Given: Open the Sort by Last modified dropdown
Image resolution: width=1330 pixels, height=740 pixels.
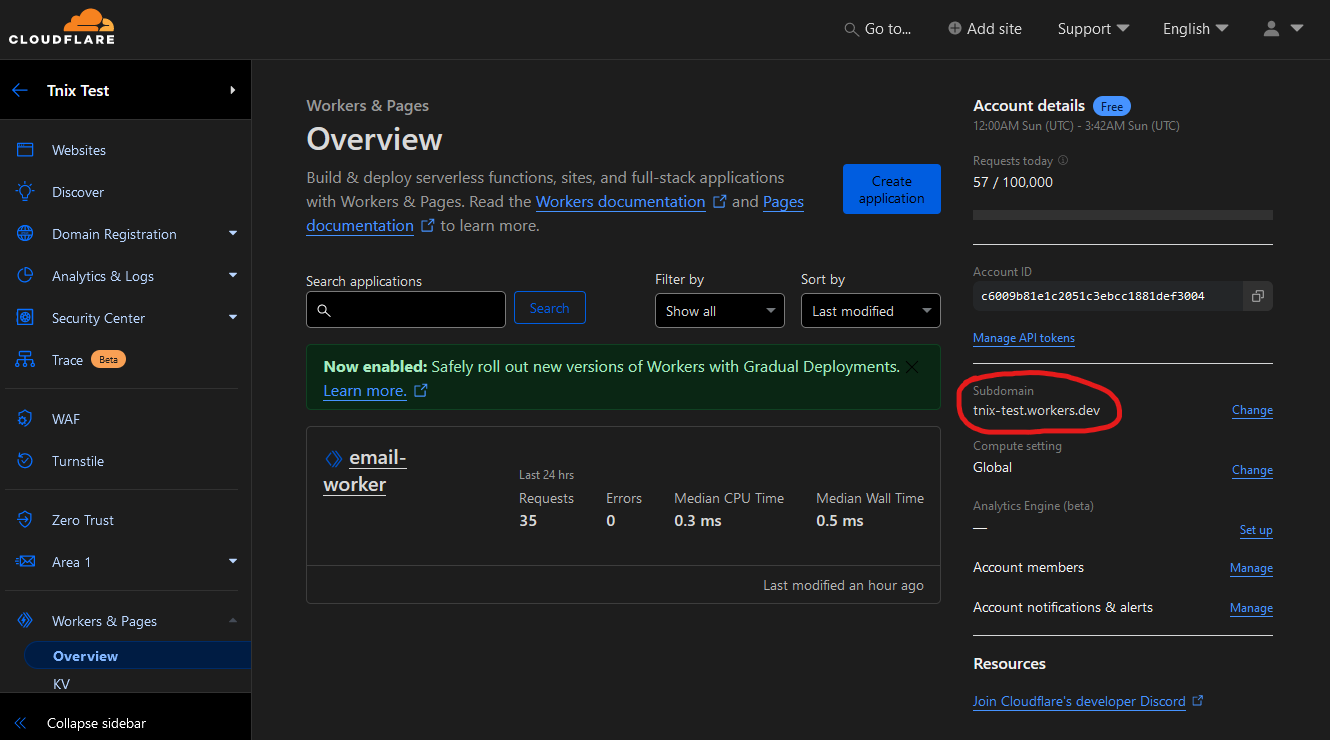Looking at the screenshot, I should click(871, 311).
